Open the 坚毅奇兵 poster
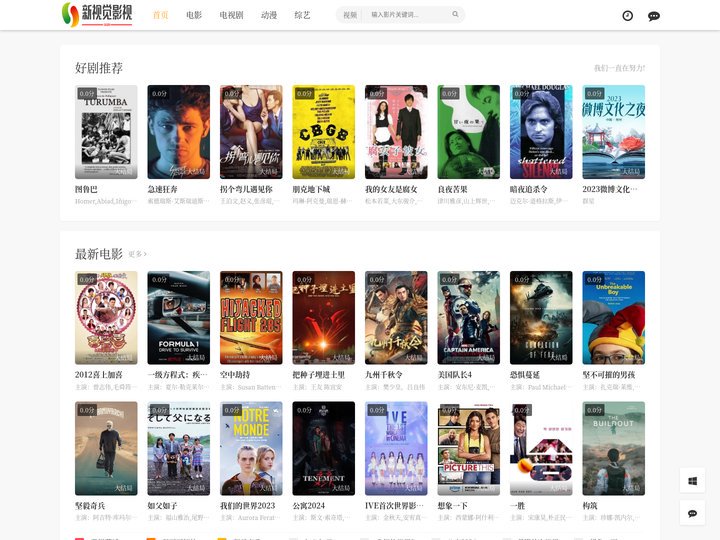720x540 pixels. (106, 449)
